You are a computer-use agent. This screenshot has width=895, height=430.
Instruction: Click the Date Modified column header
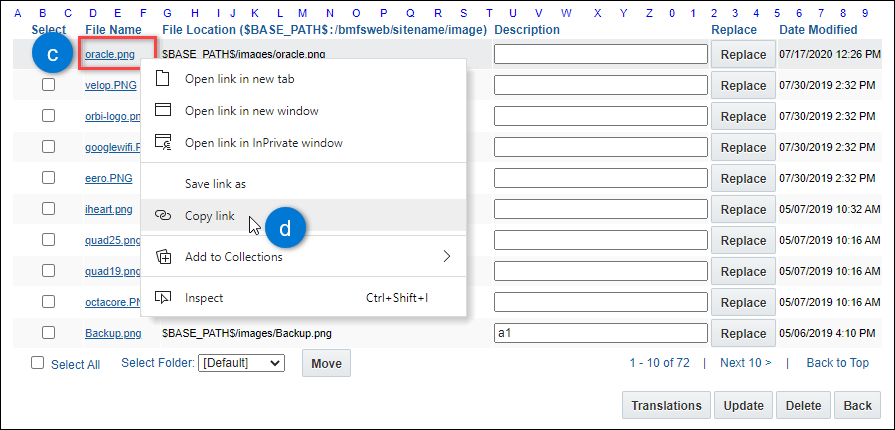(x=818, y=29)
